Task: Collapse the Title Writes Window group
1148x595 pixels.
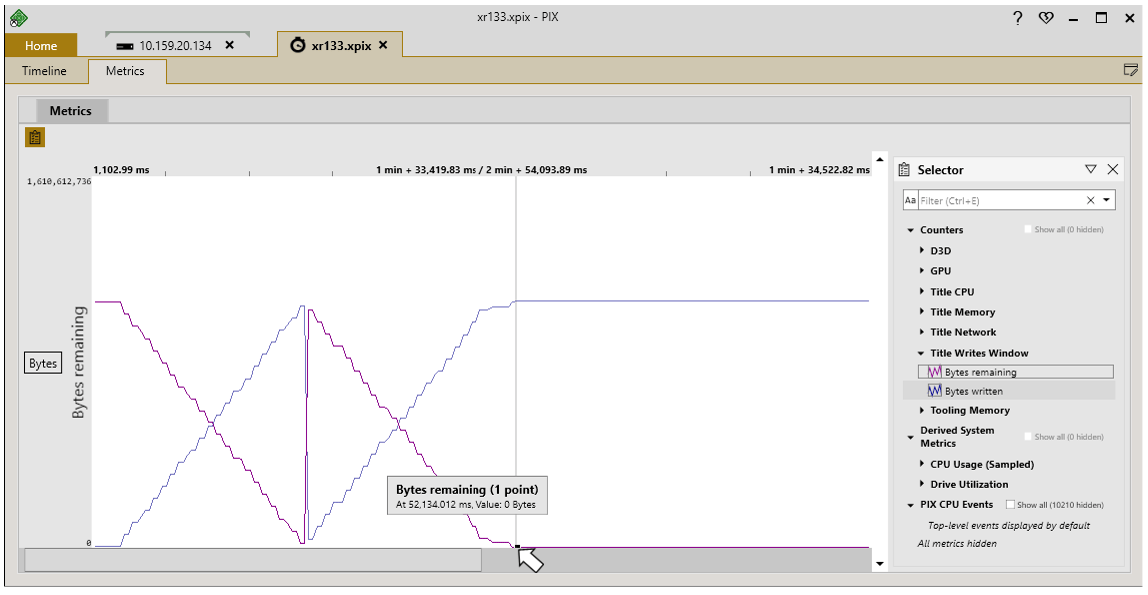Action: [921, 353]
